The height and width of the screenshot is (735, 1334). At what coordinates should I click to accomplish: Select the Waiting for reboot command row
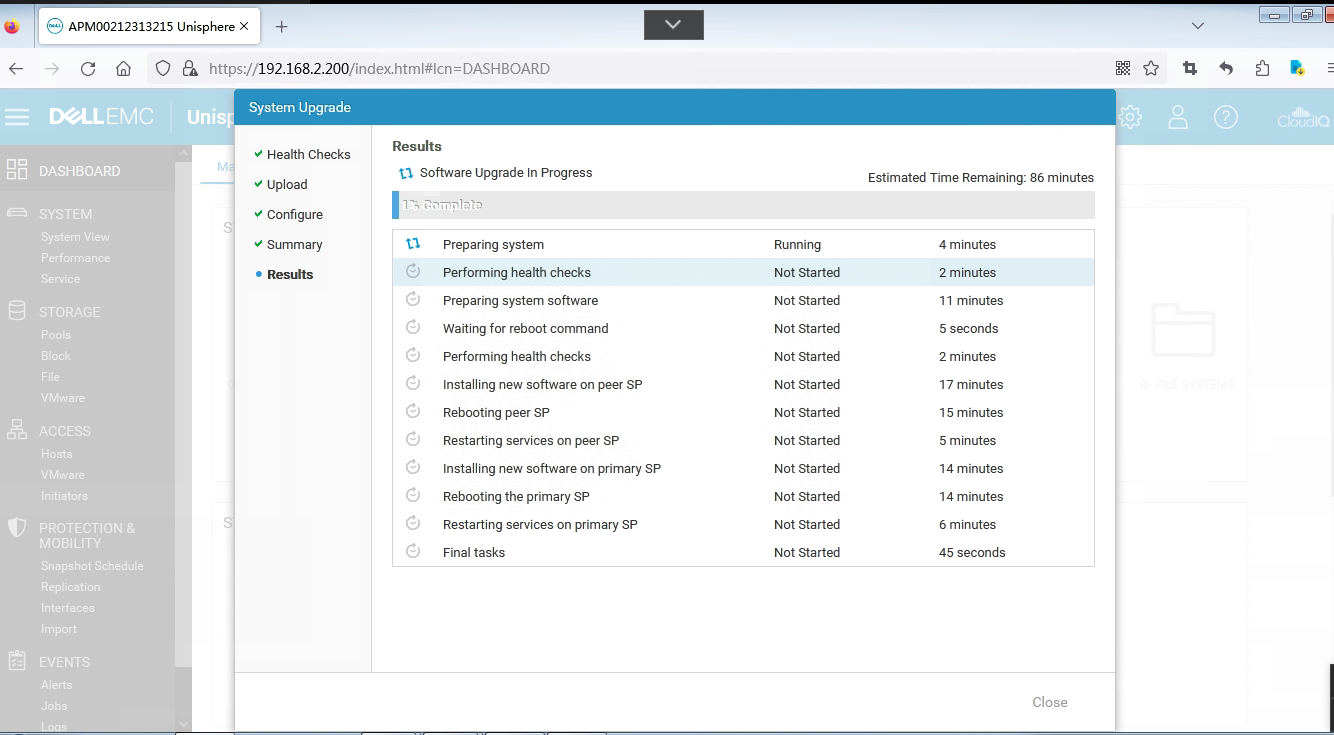pos(743,328)
